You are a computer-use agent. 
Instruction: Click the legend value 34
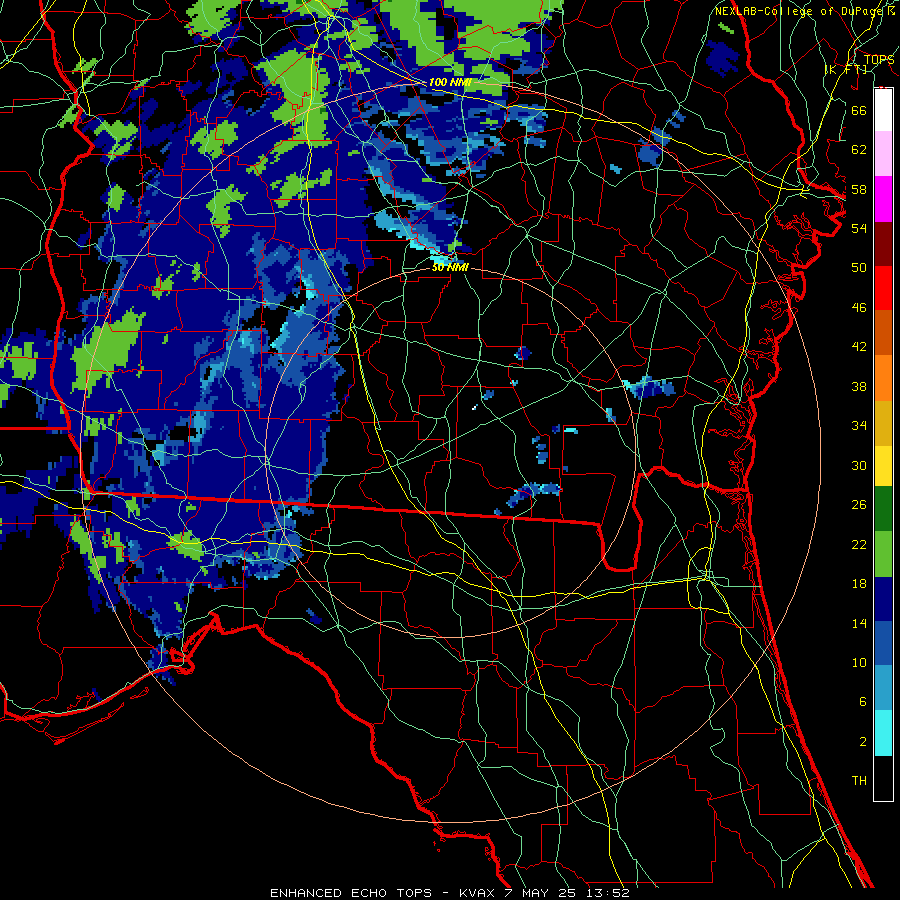coord(859,425)
